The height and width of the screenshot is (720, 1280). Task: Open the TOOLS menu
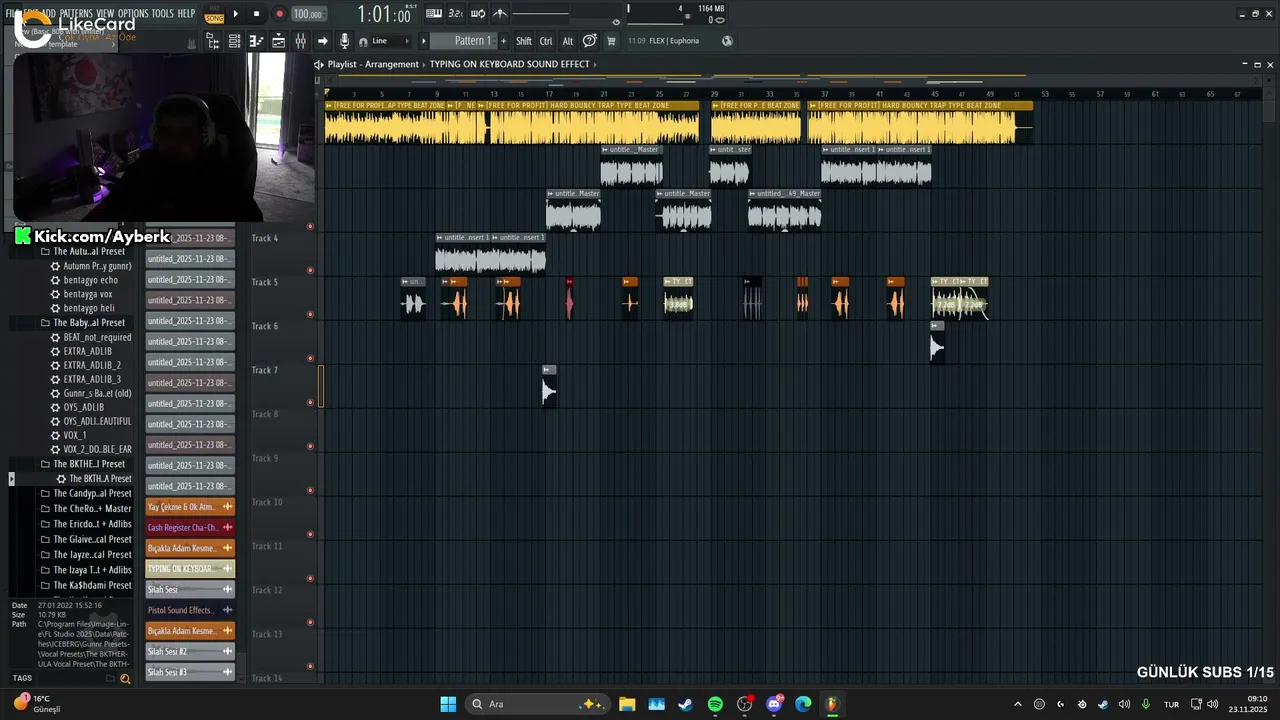pos(163,14)
